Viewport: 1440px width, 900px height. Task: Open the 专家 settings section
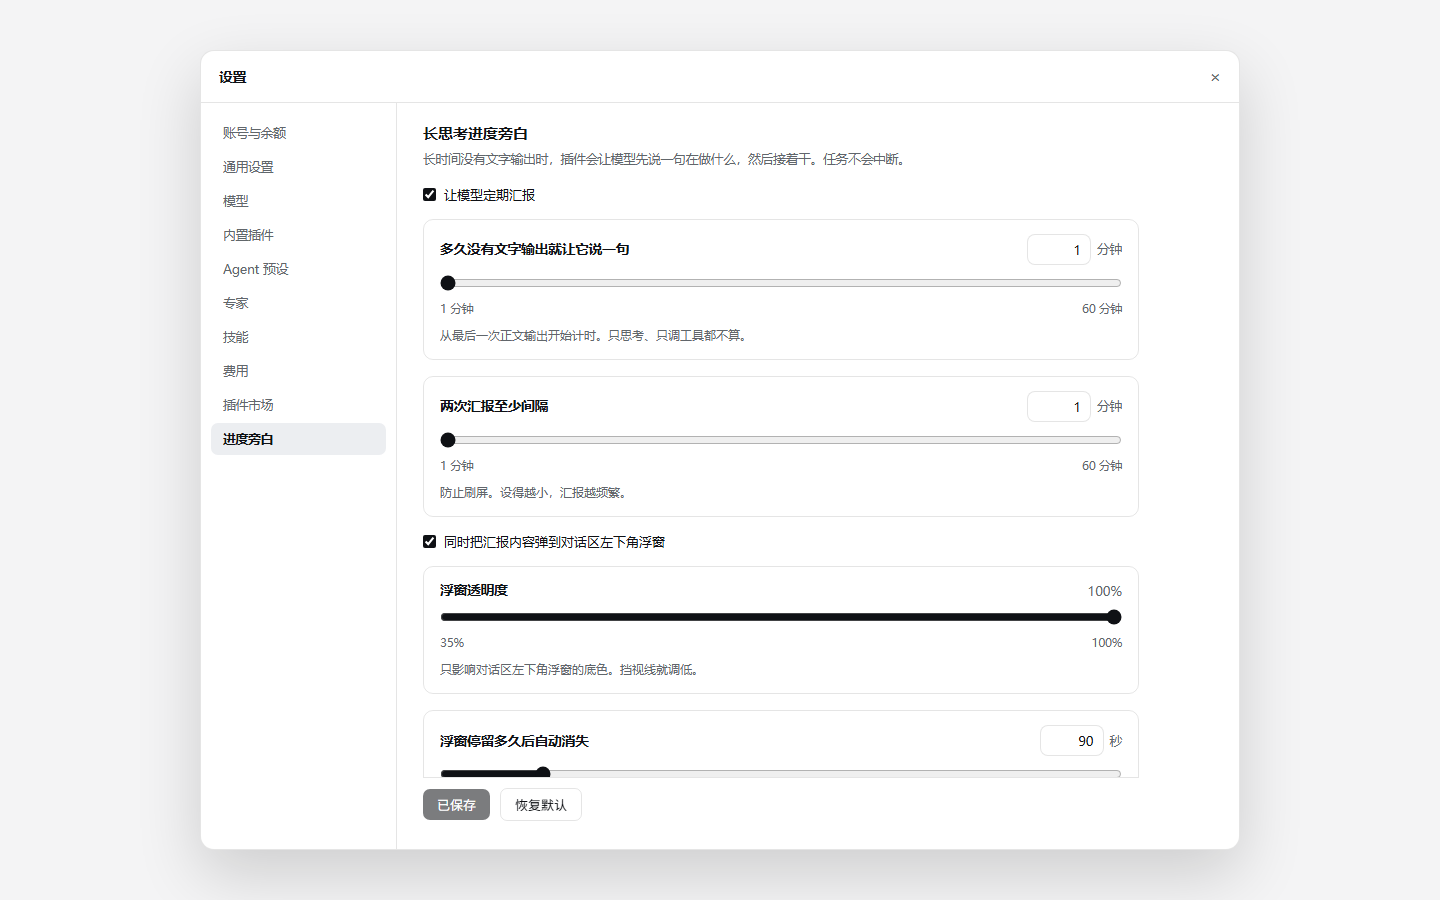click(x=298, y=303)
